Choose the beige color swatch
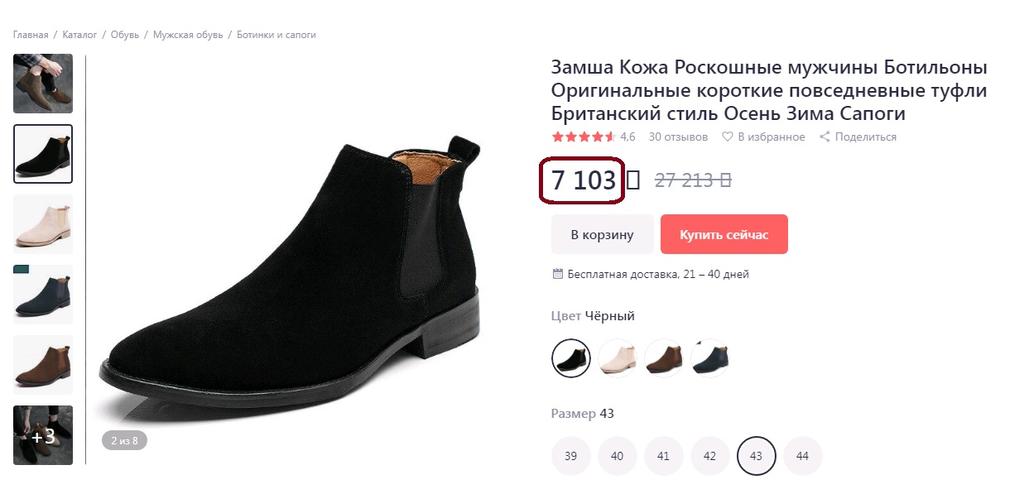The image size is (1024, 494). point(617,357)
